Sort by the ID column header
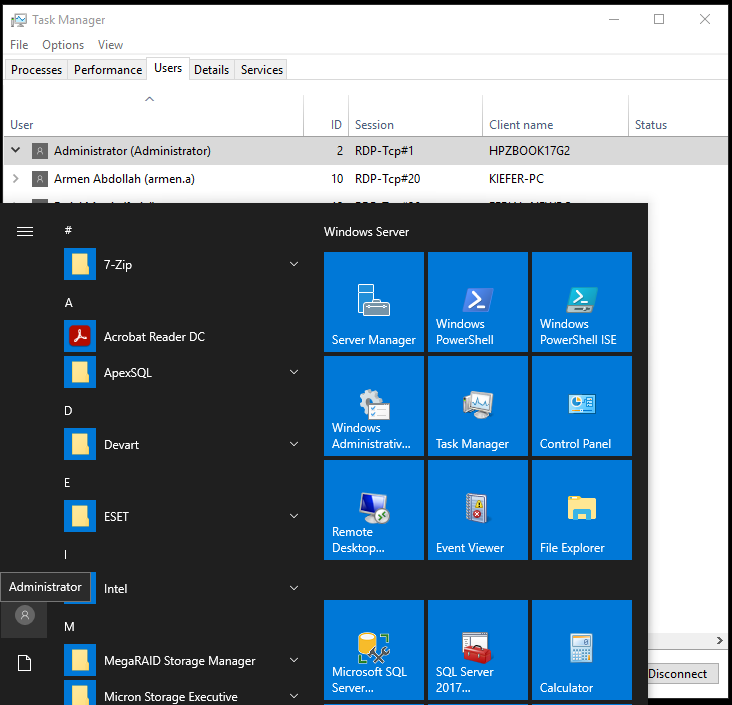Screen dimensions: 732x705 [x=326, y=116]
